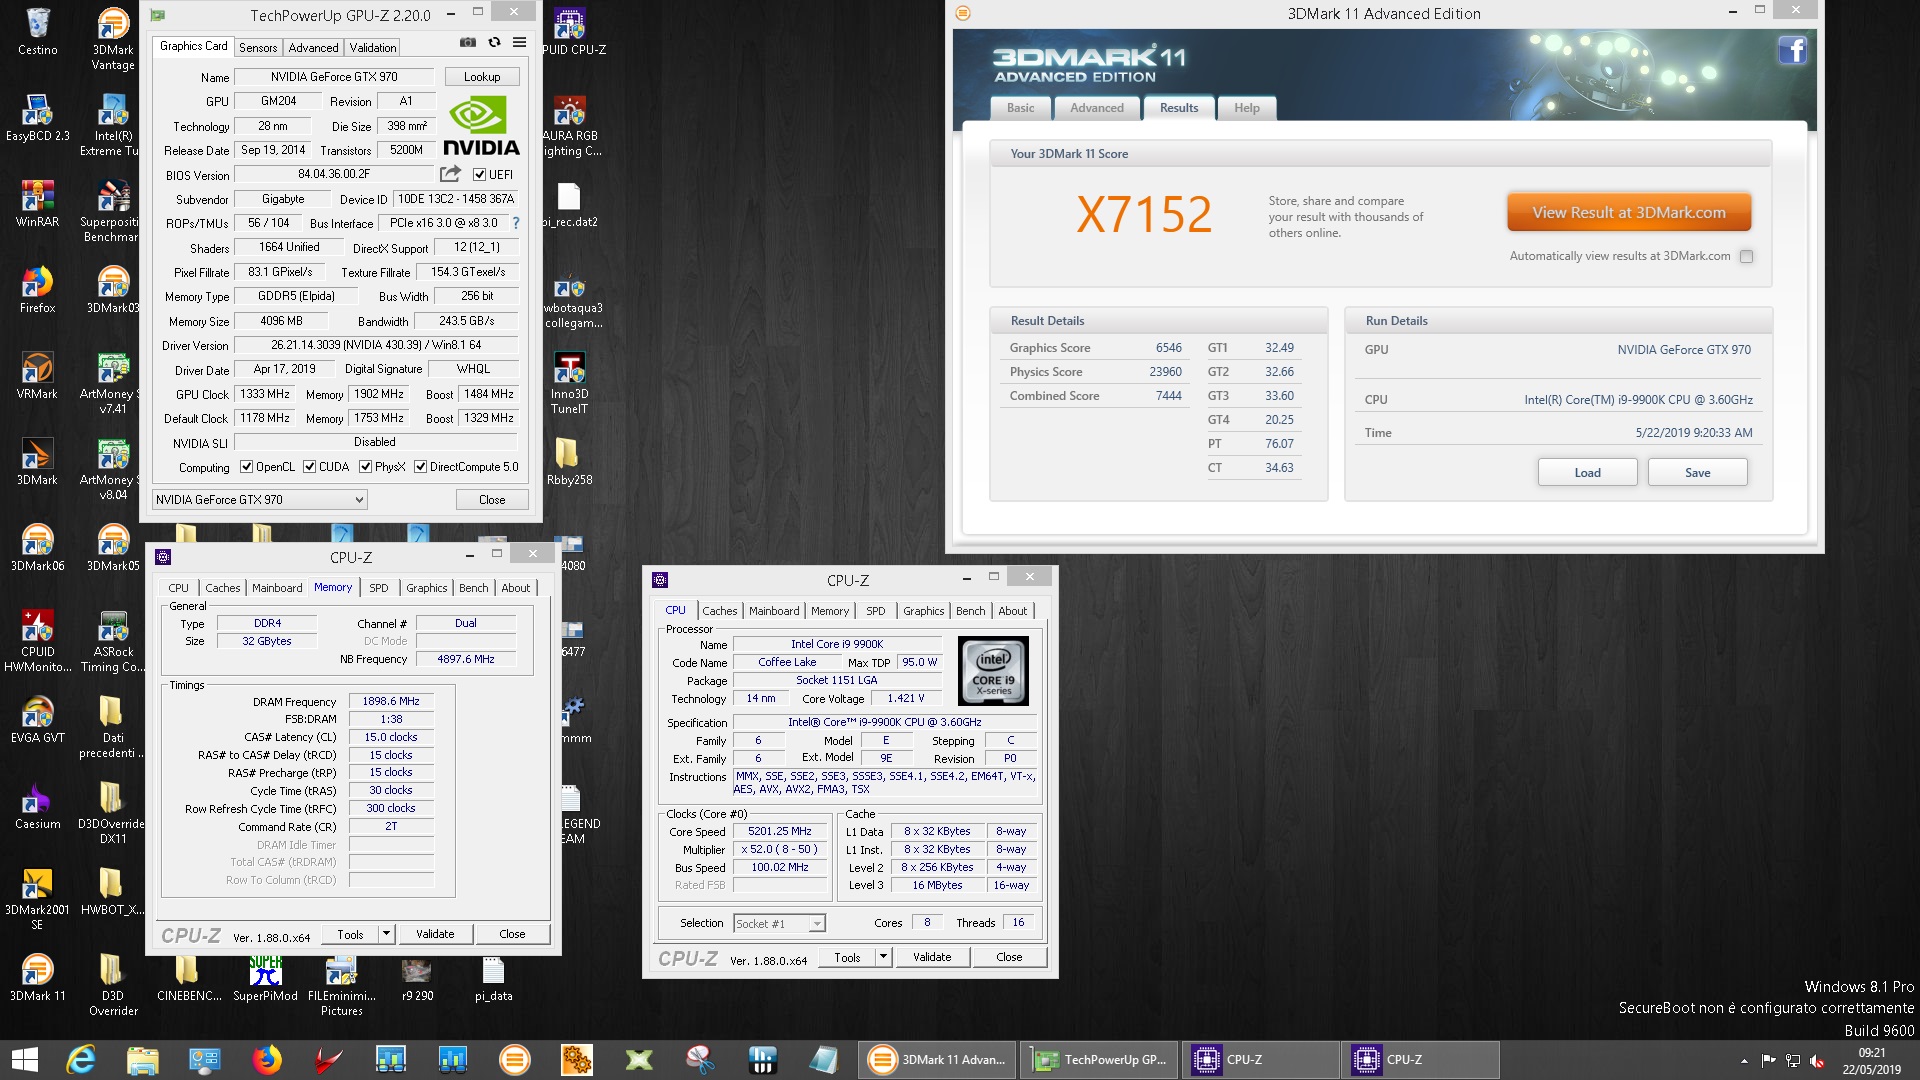This screenshot has width=1920, height=1080.
Task: Expand the NVIDIA GeForce GTX 970 GPU dropdown
Action: [x=260, y=500]
